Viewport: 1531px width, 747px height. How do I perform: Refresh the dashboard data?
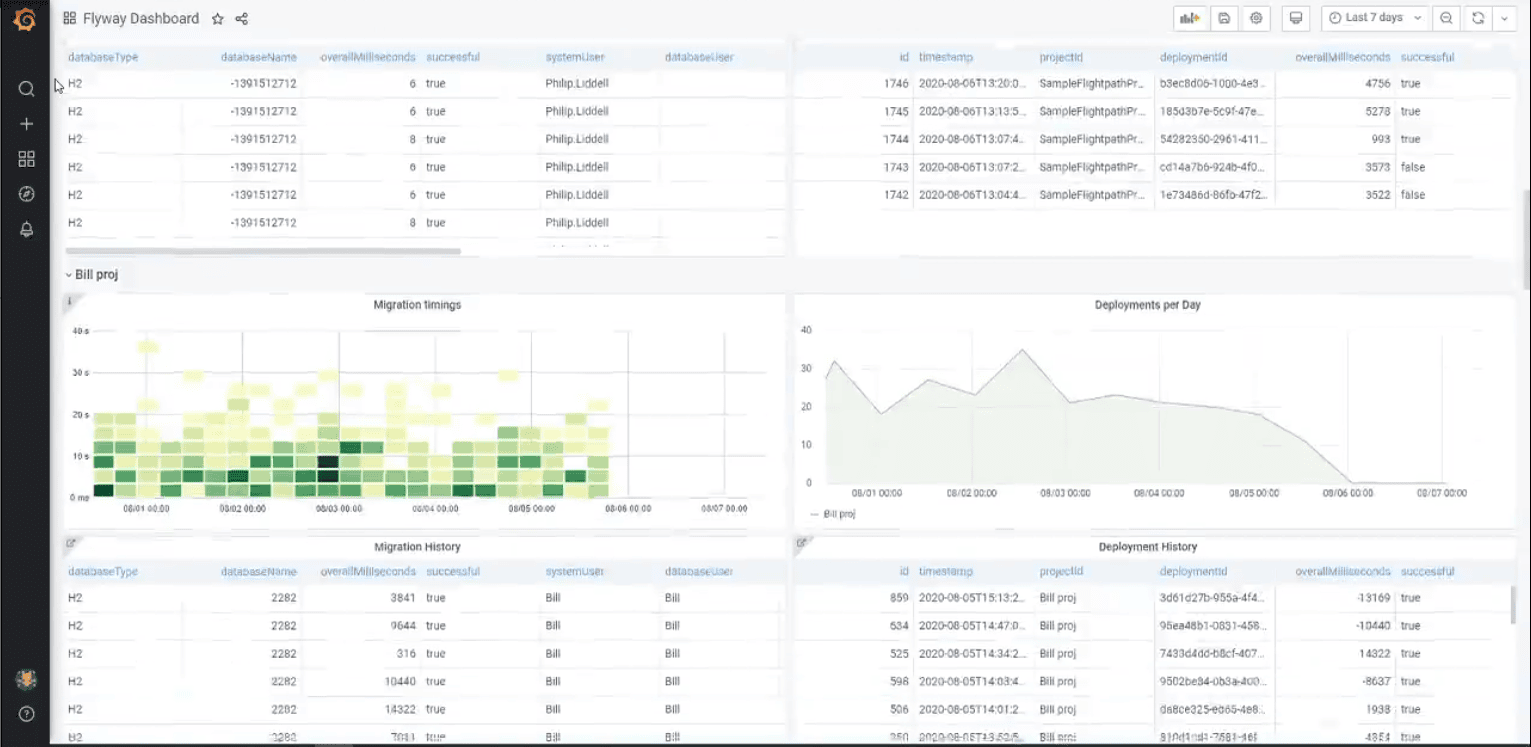click(1477, 18)
